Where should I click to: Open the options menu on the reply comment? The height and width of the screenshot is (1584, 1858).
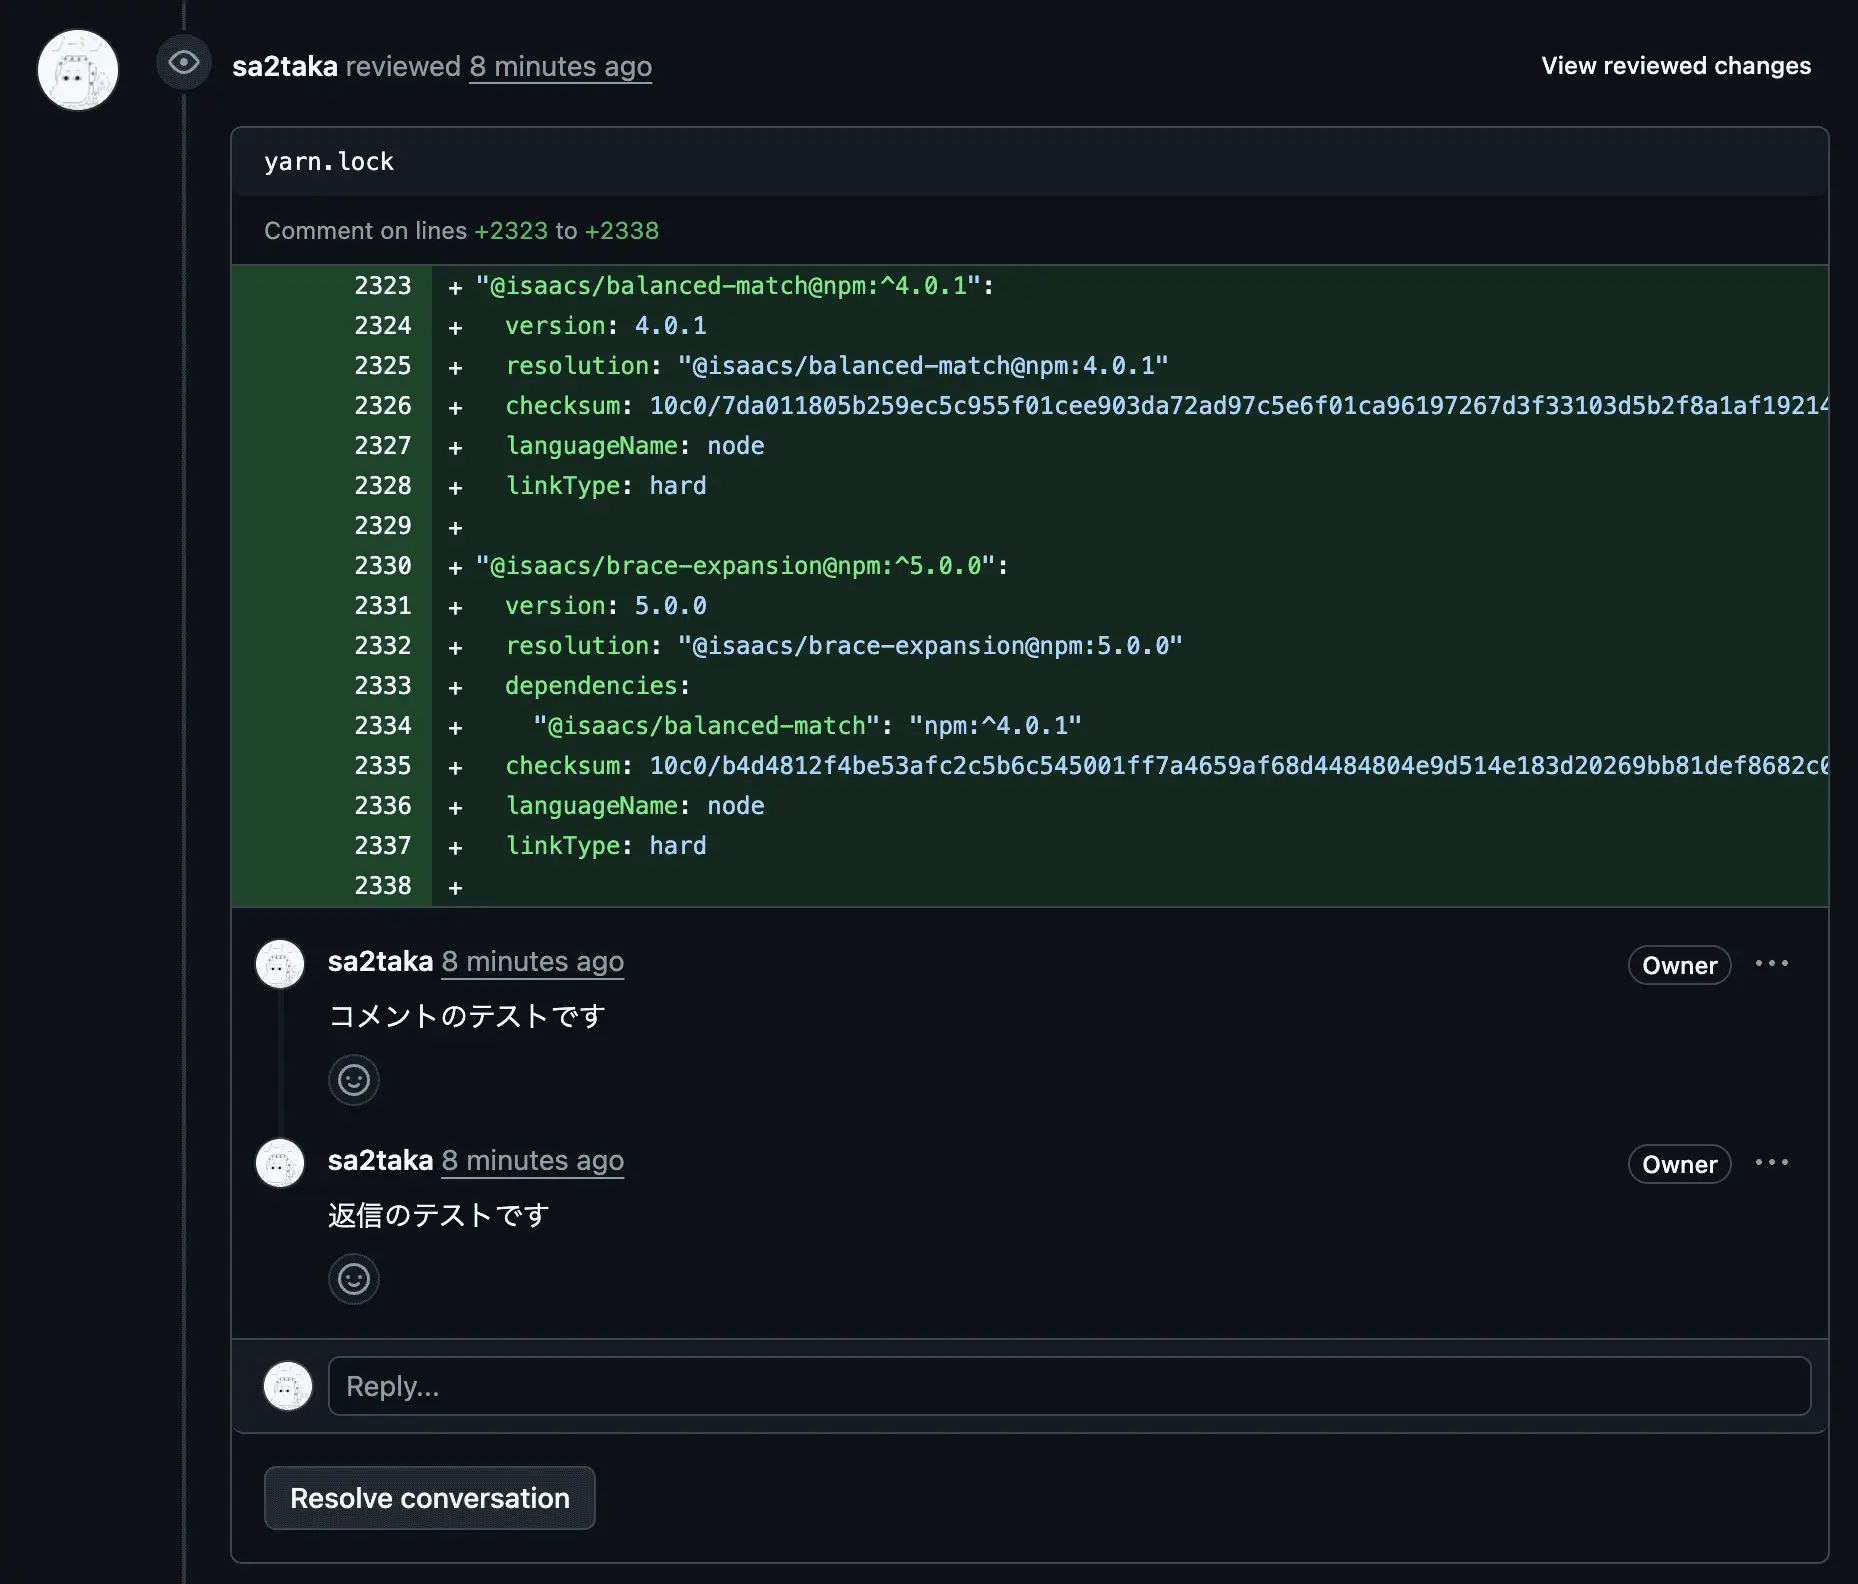[1772, 1163]
